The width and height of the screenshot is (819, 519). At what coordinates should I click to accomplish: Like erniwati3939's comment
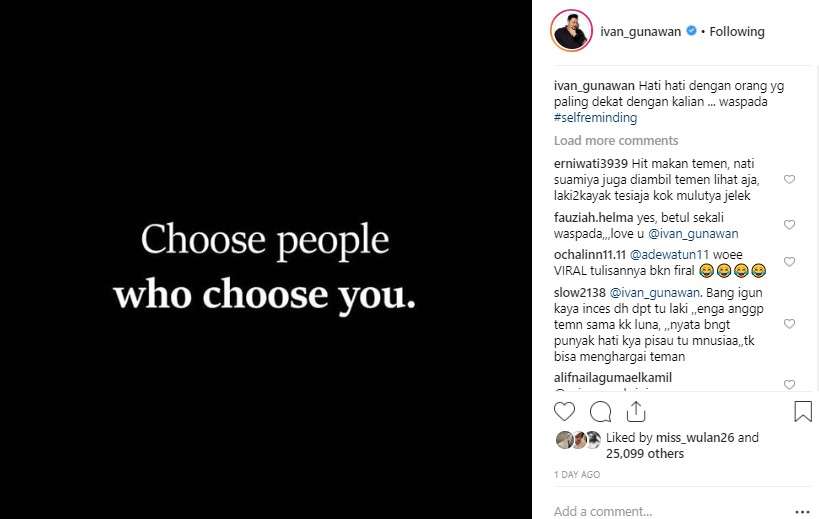789,180
